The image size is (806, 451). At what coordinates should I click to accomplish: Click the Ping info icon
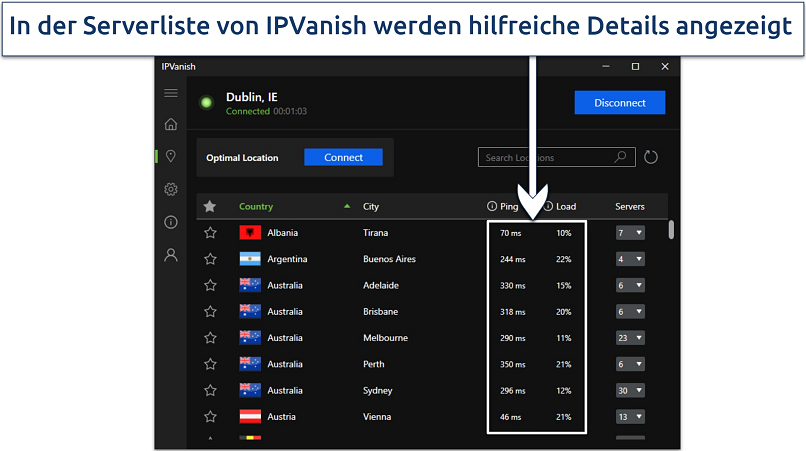point(491,206)
